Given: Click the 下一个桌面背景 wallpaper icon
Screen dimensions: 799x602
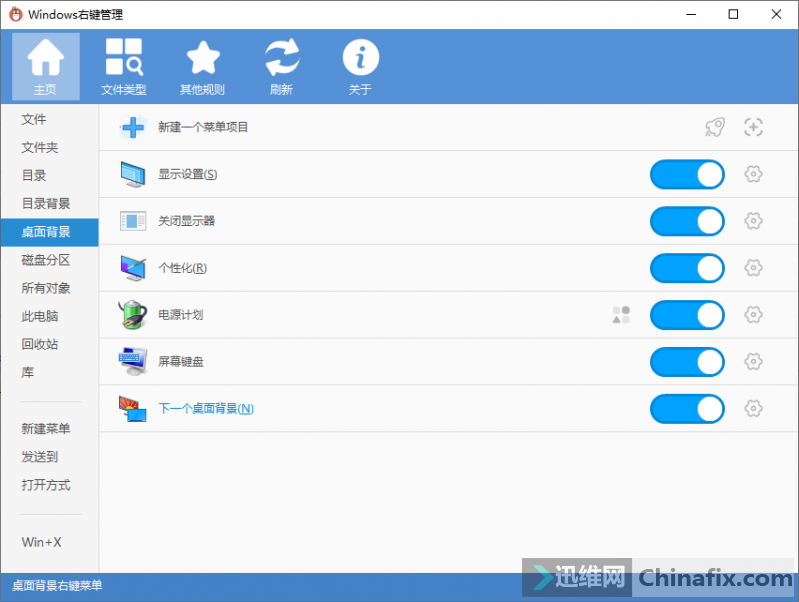Looking at the screenshot, I should pyautogui.click(x=132, y=408).
